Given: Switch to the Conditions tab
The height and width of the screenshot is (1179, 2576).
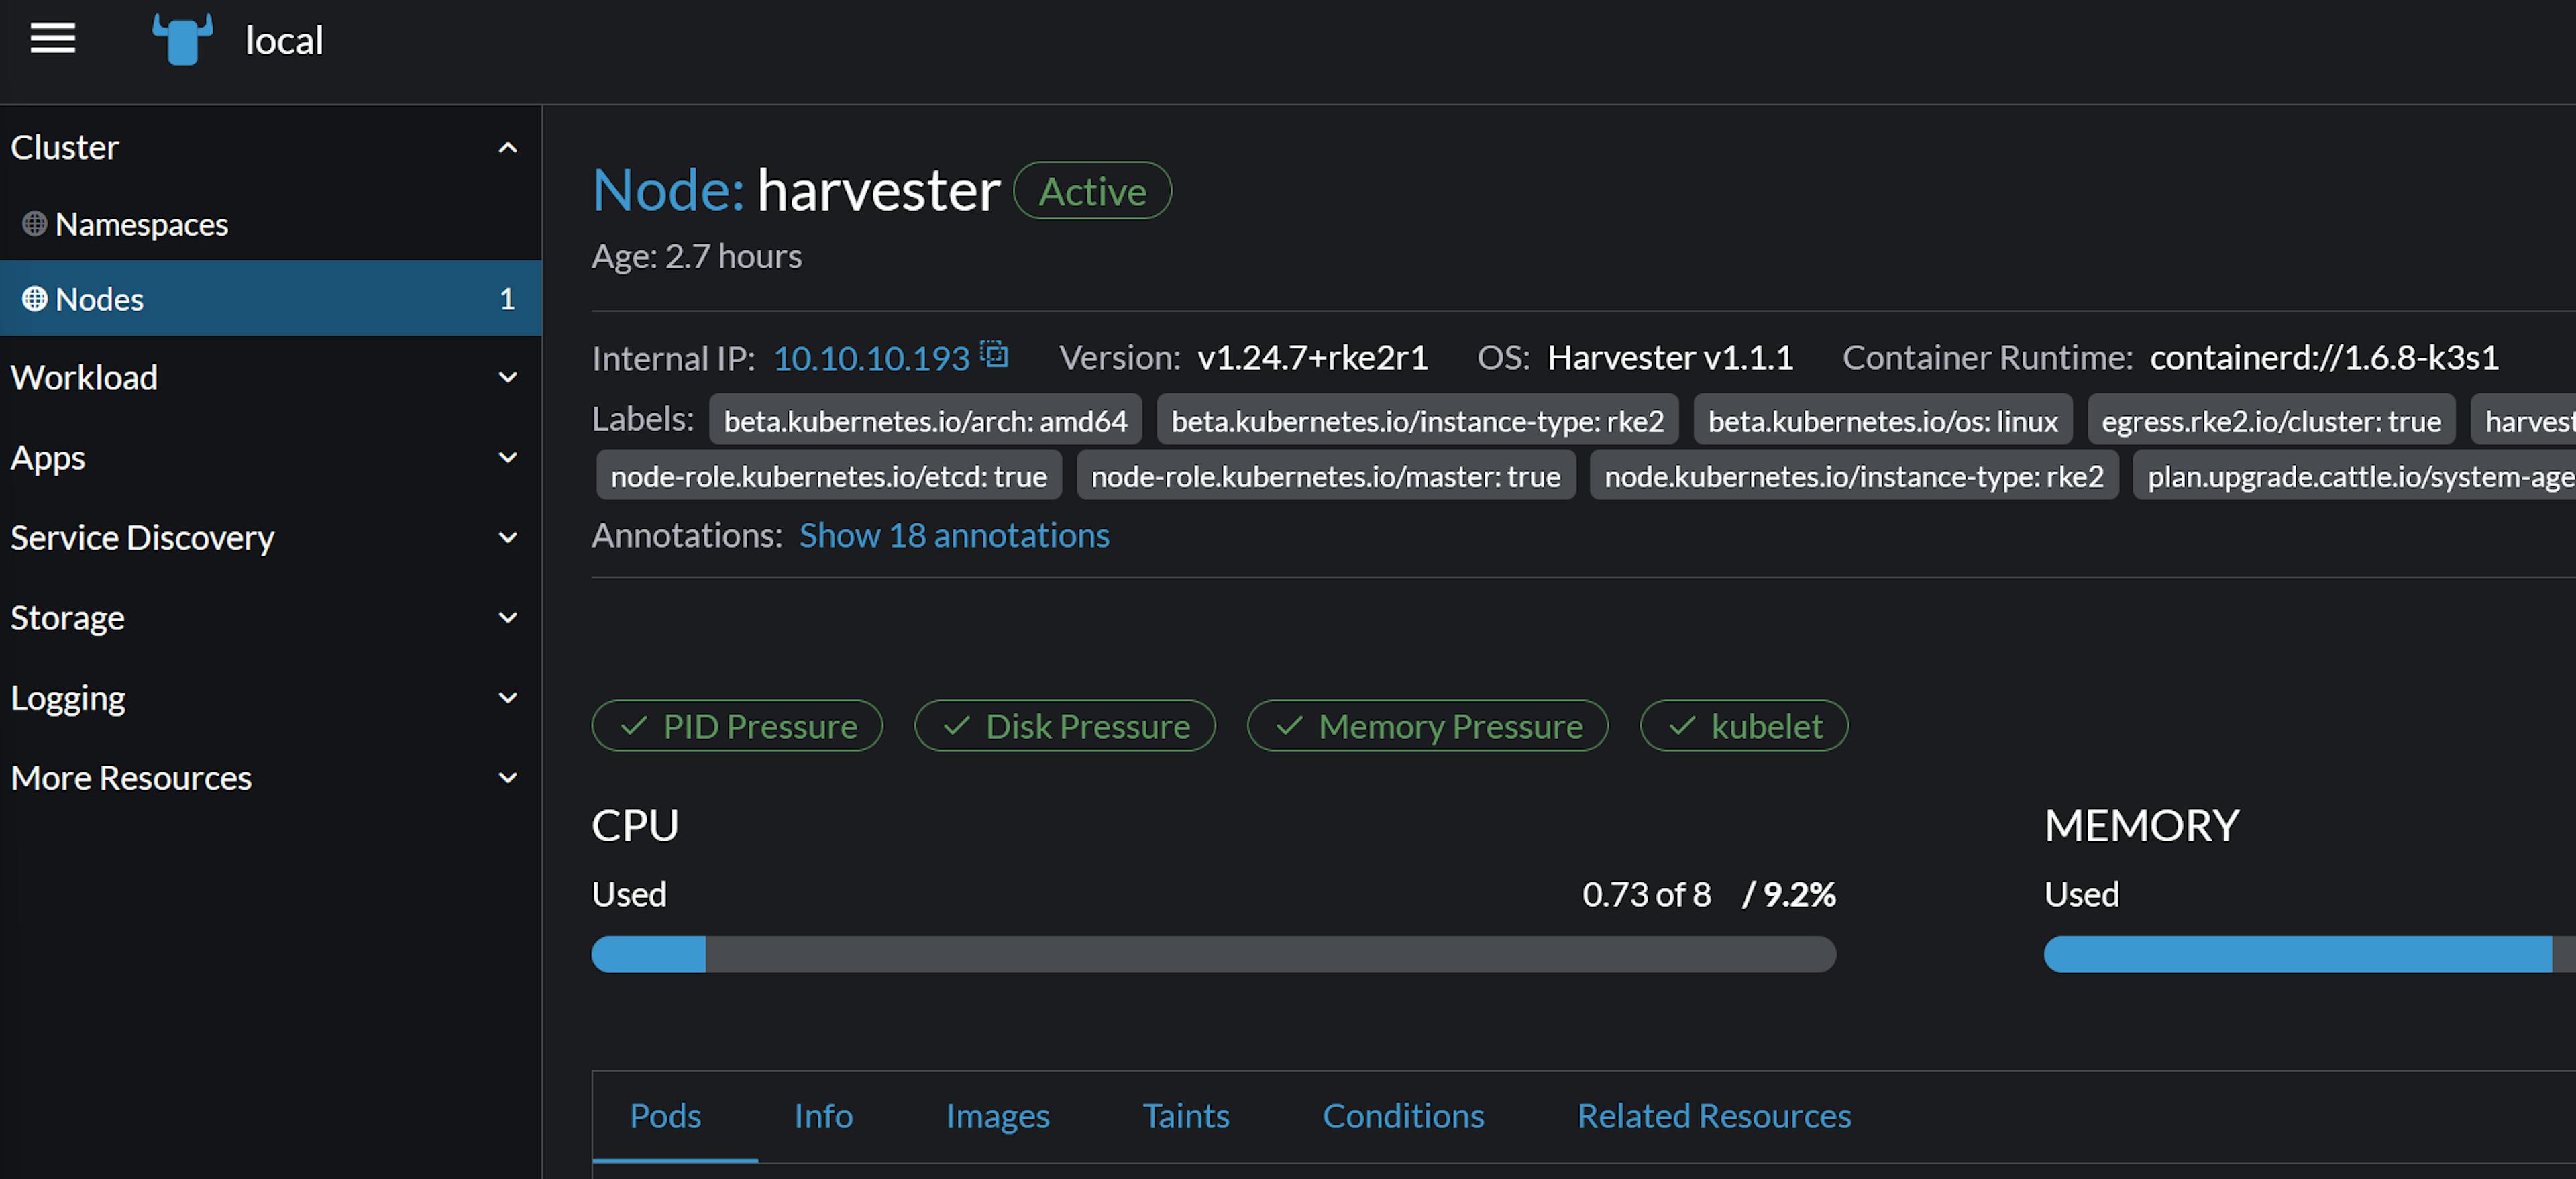Looking at the screenshot, I should coord(1403,1116).
